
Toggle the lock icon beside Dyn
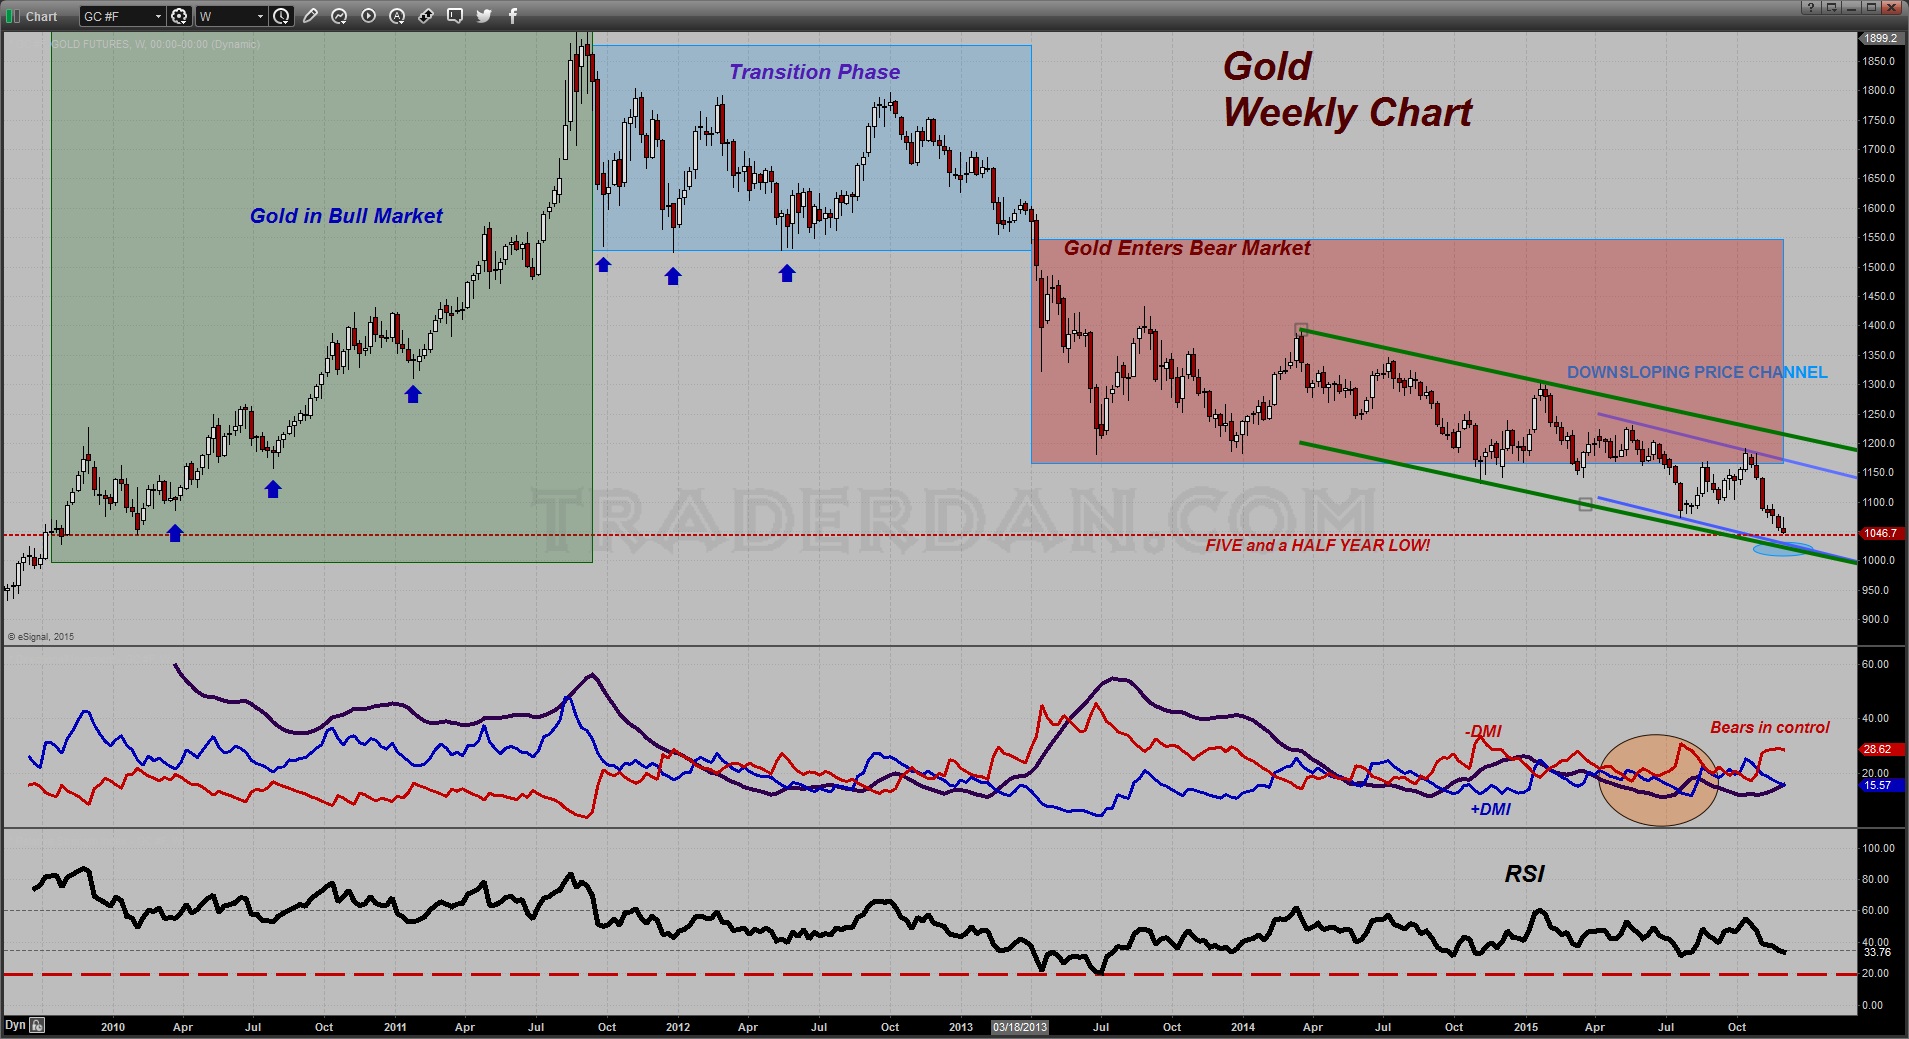37,1025
